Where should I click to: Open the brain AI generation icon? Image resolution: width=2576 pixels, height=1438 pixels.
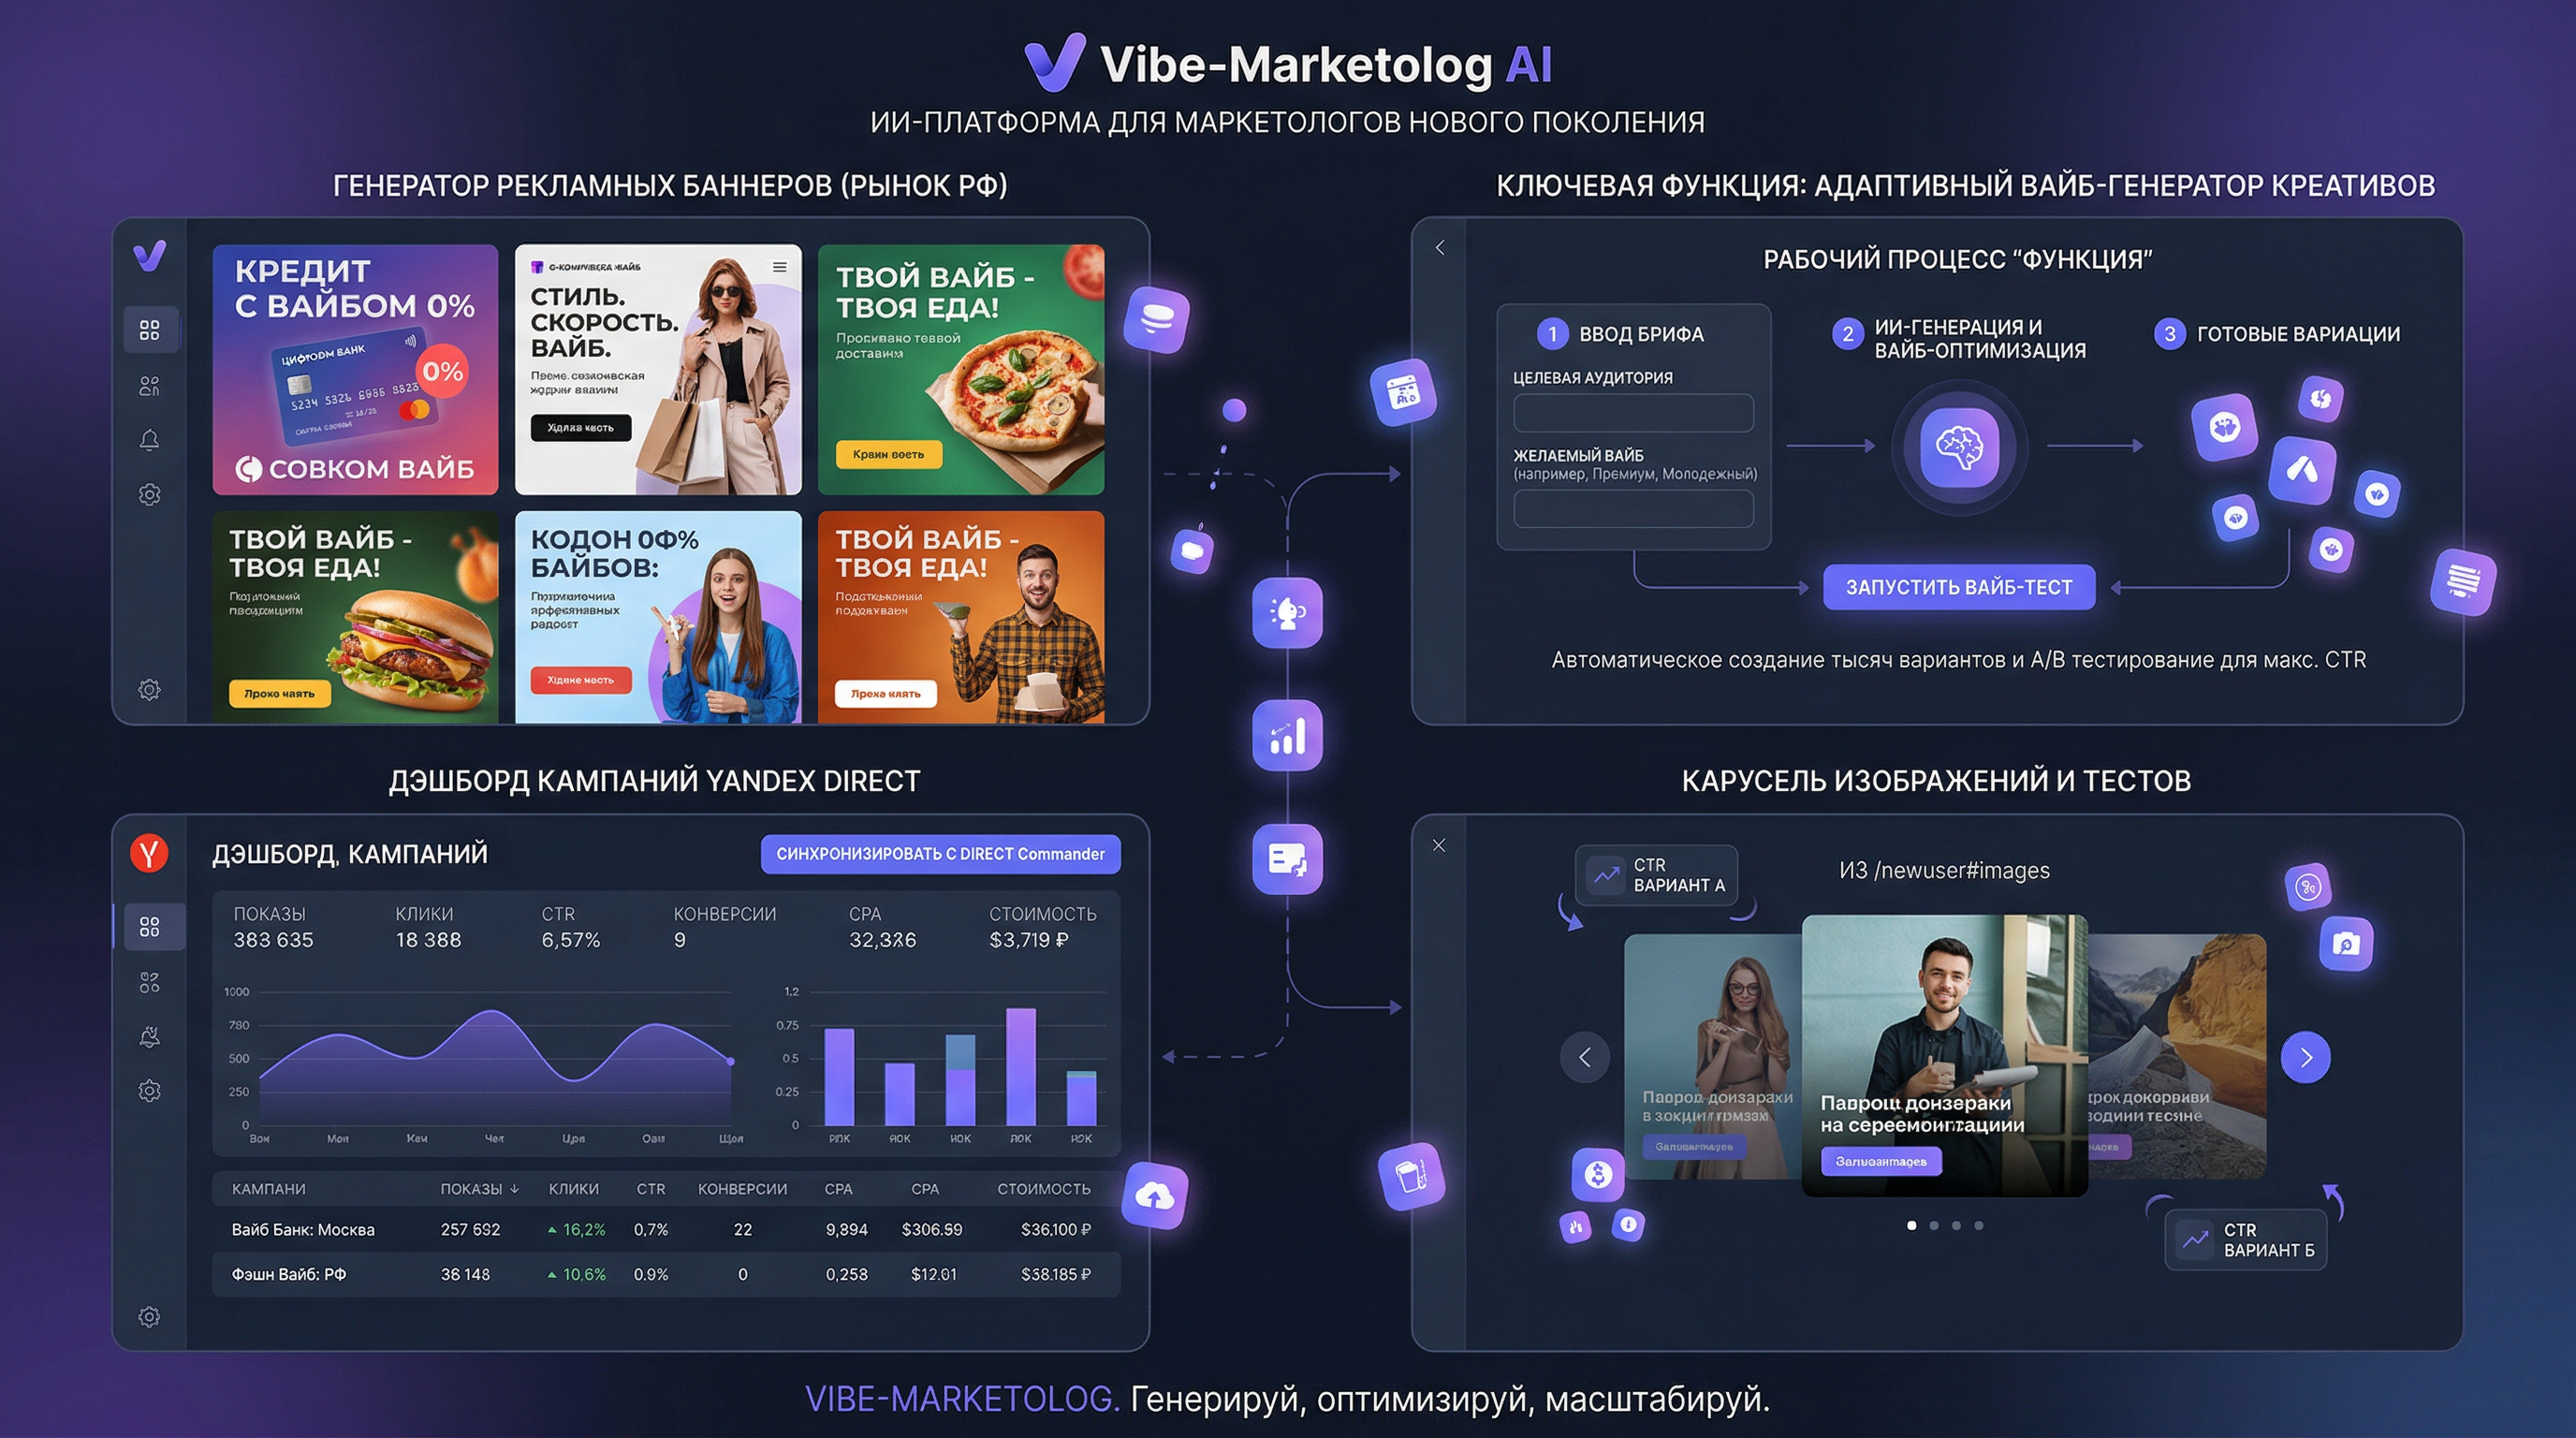[1959, 446]
